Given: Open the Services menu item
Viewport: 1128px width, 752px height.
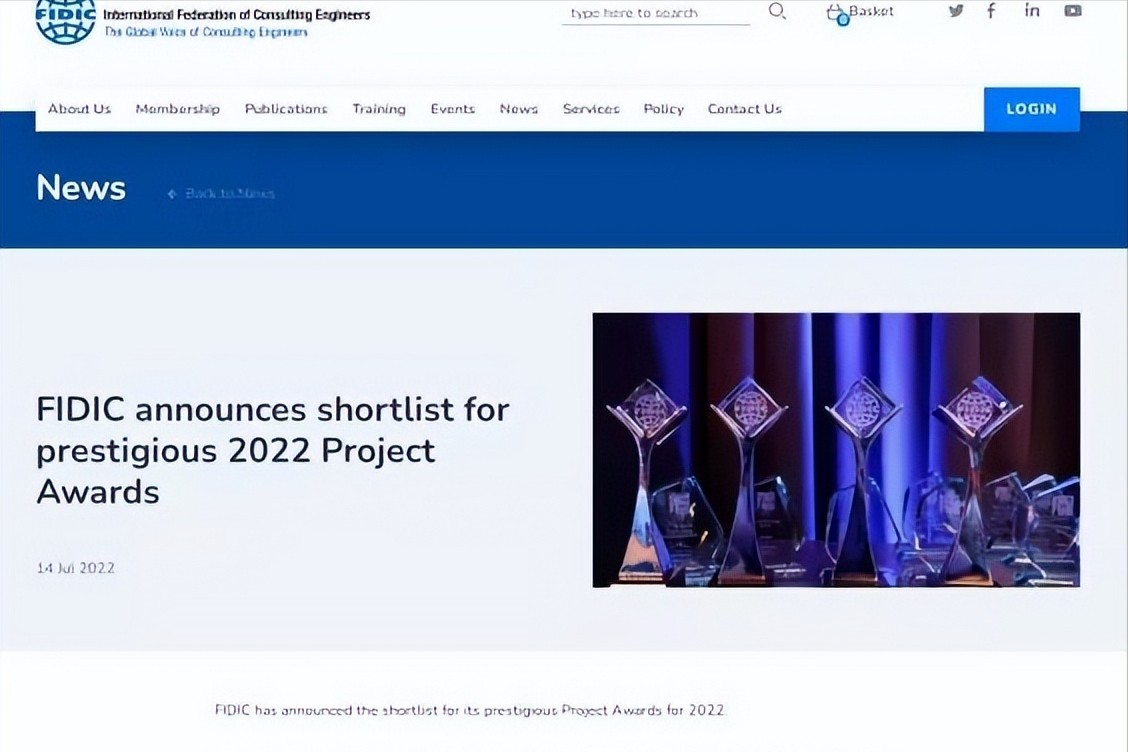Looking at the screenshot, I should [591, 109].
